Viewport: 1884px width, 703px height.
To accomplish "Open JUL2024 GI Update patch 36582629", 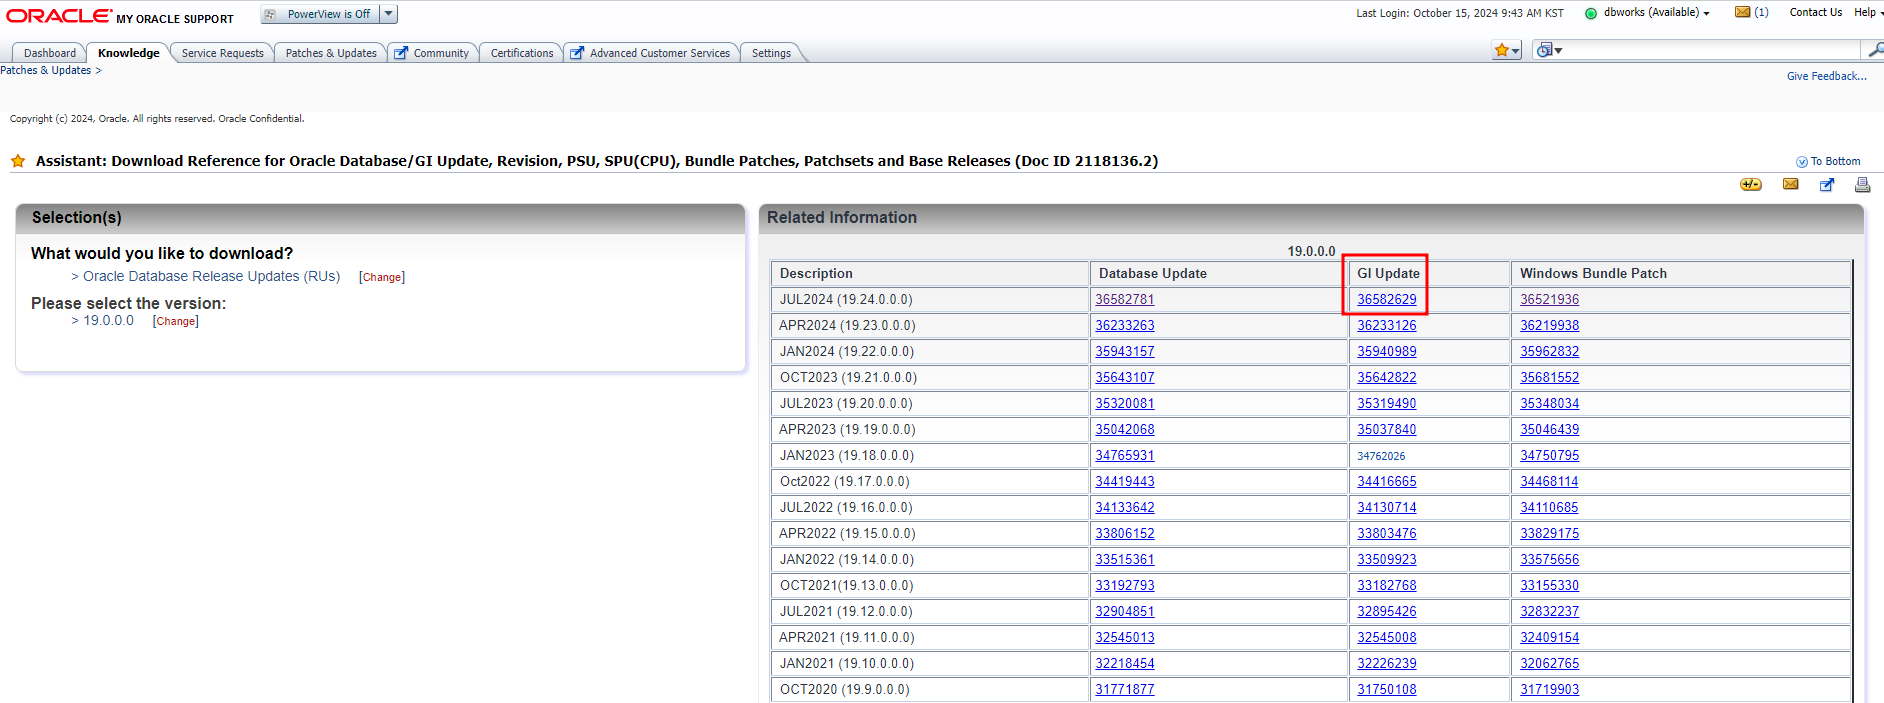I will (x=1387, y=299).
